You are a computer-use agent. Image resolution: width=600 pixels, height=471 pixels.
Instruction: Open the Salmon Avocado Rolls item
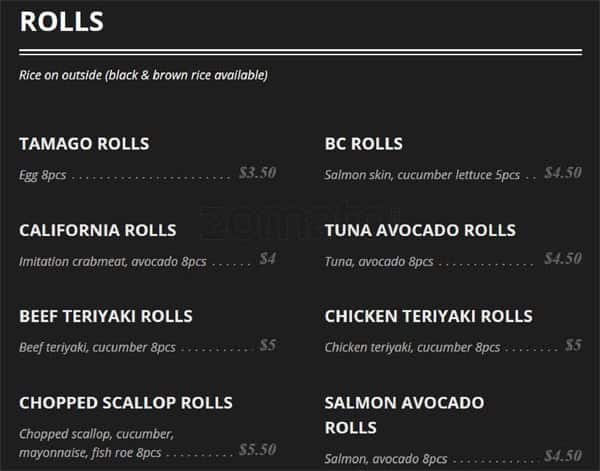pyautogui.click(x=404, y=414)
